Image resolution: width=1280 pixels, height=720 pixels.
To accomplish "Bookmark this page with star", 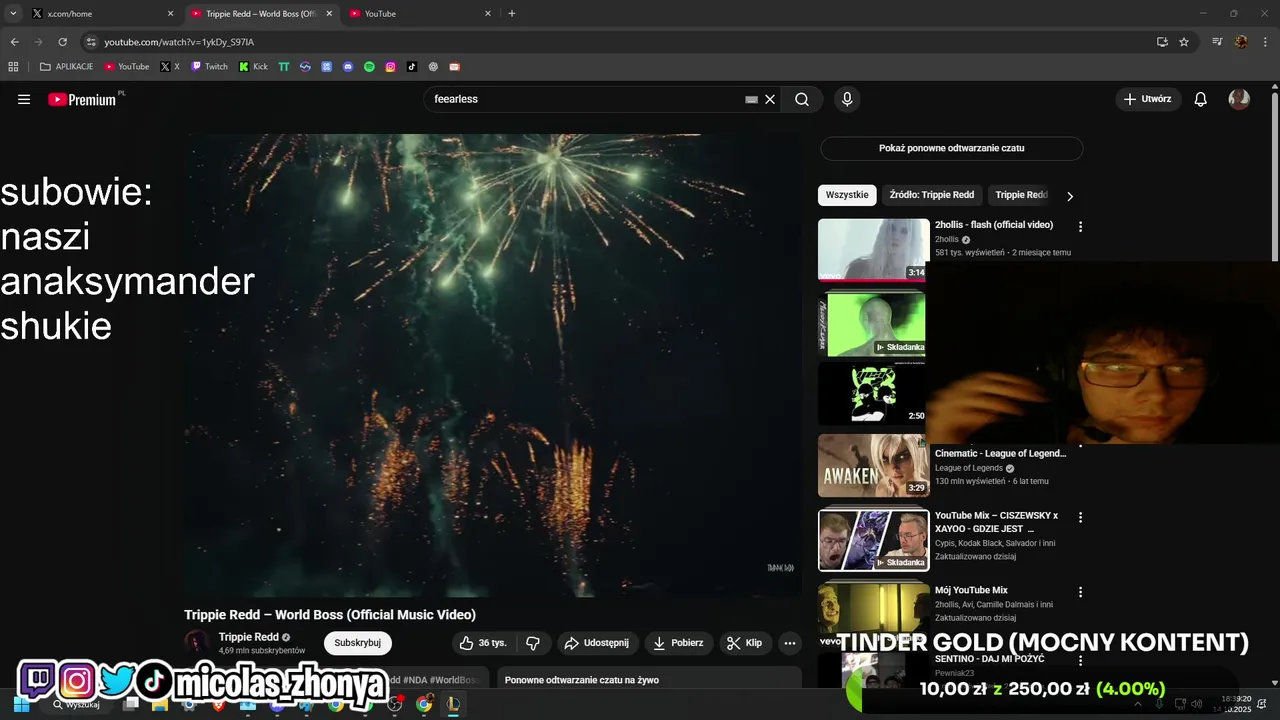I will click(x=1184, y=42).
